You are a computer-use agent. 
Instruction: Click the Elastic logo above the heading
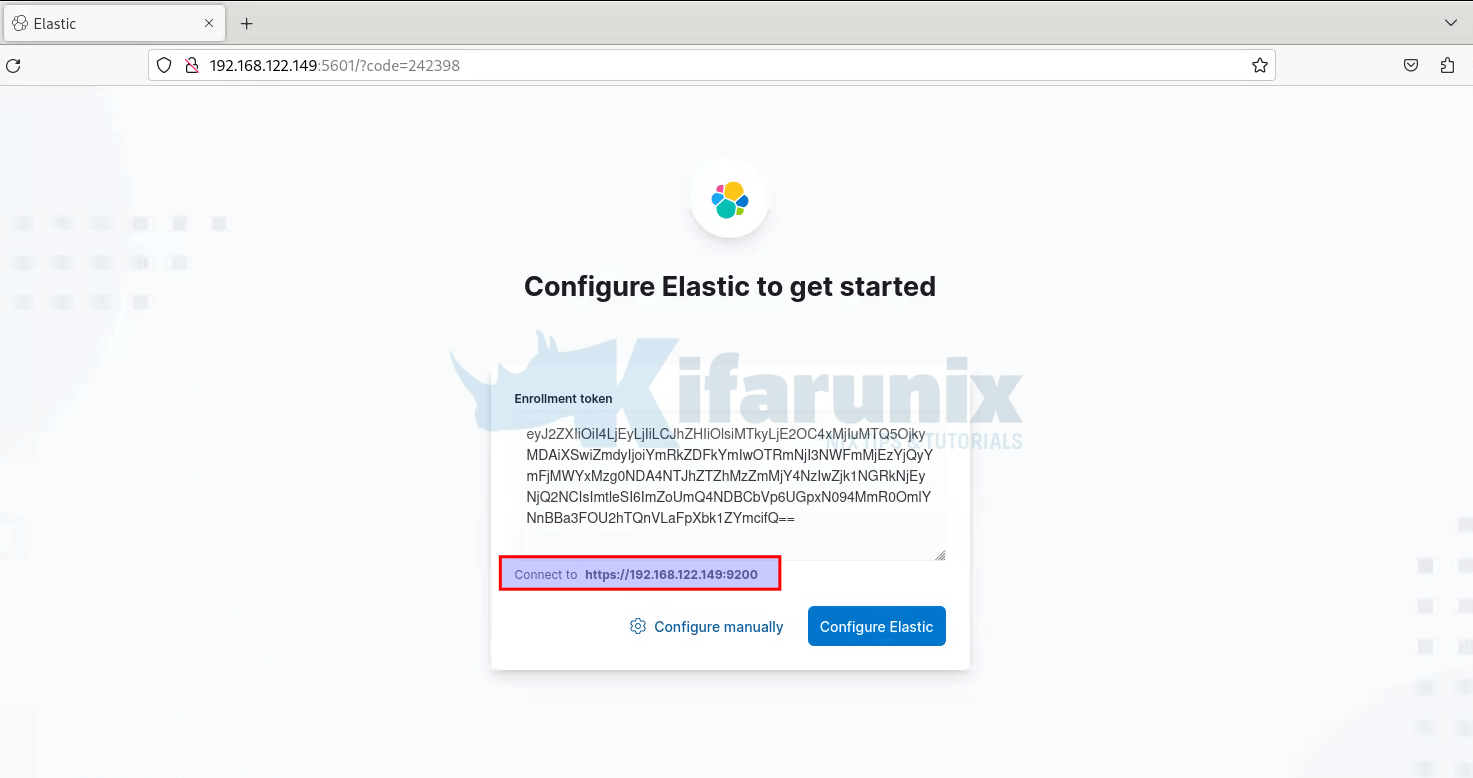pos(730,199)
